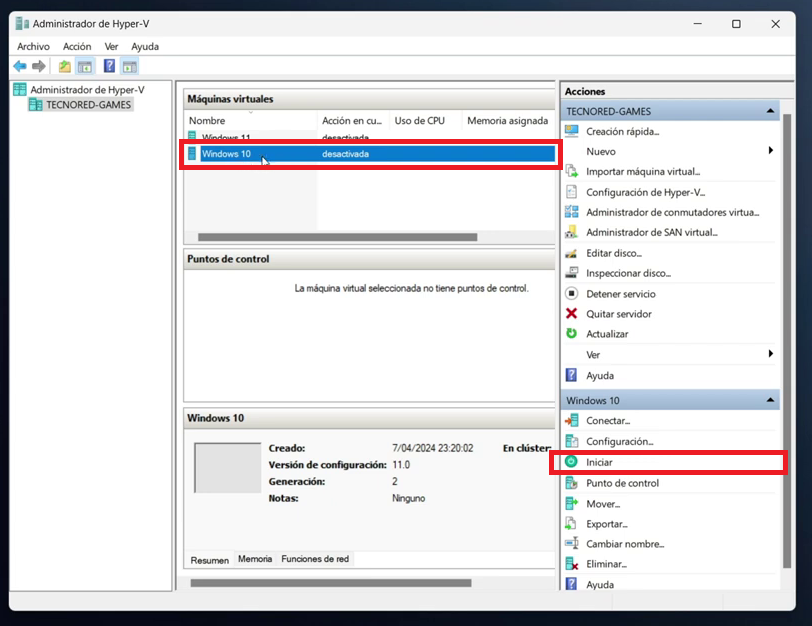
Task: Click the Forward arrow toolbar icon
Action: 39,66
